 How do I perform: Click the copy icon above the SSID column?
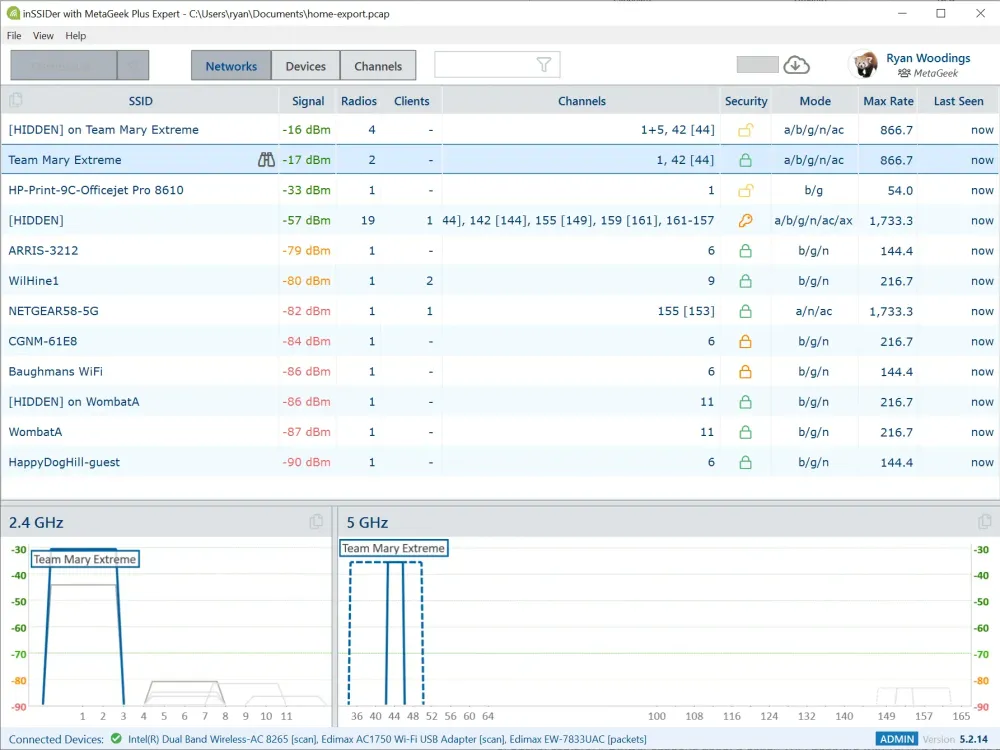click(14, 100)
